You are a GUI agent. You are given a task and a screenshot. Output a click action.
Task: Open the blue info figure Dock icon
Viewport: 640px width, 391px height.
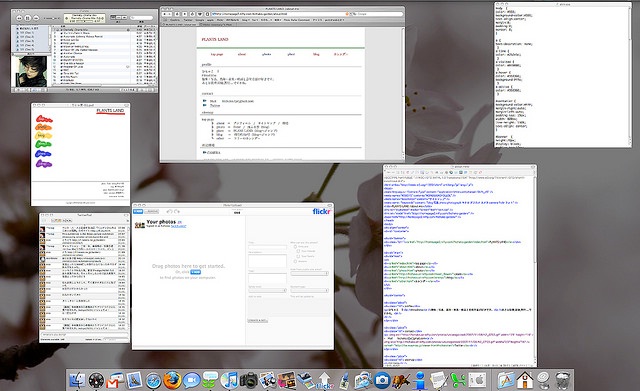point(420,380)
